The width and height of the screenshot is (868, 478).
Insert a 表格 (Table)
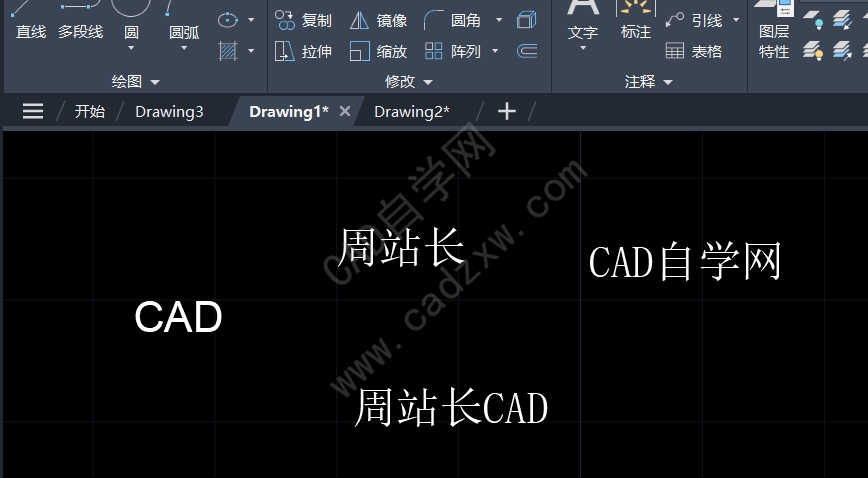[x=694, y=52]
